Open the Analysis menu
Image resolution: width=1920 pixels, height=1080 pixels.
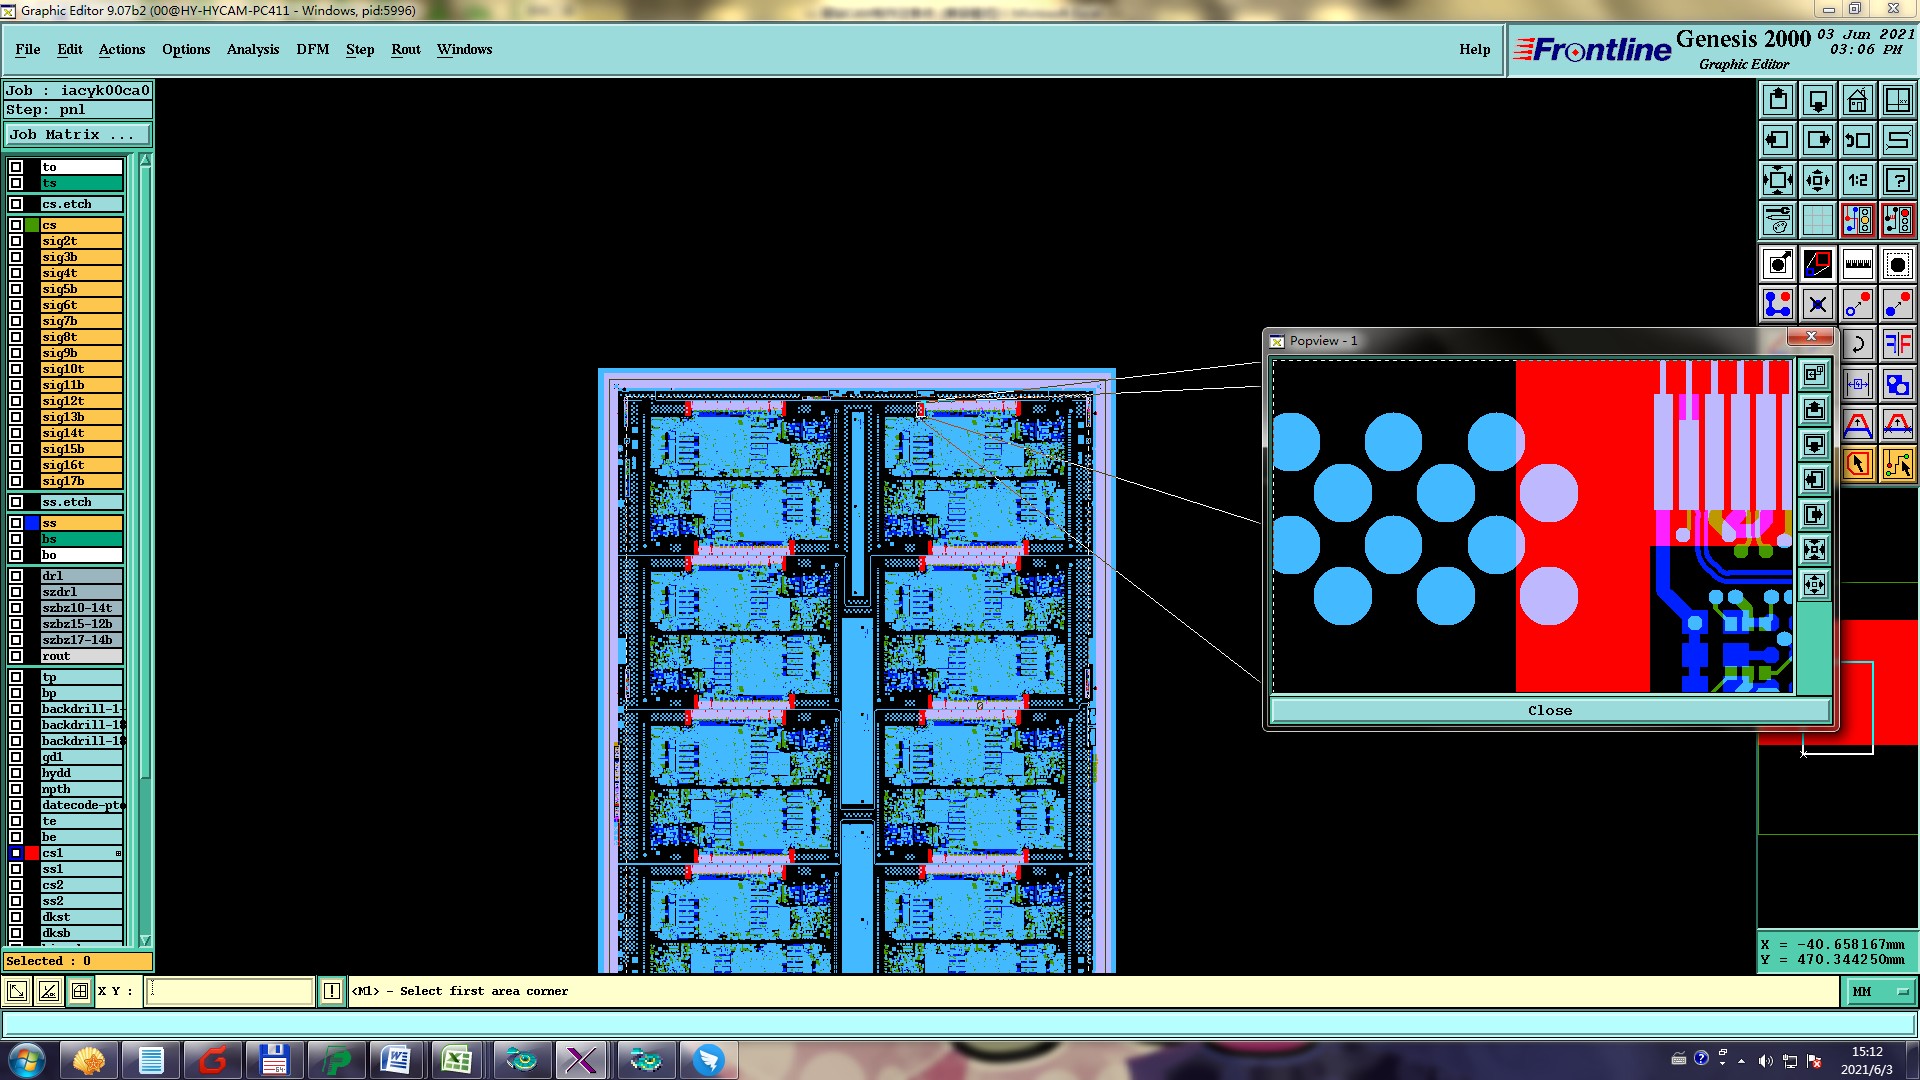point(252,49)
